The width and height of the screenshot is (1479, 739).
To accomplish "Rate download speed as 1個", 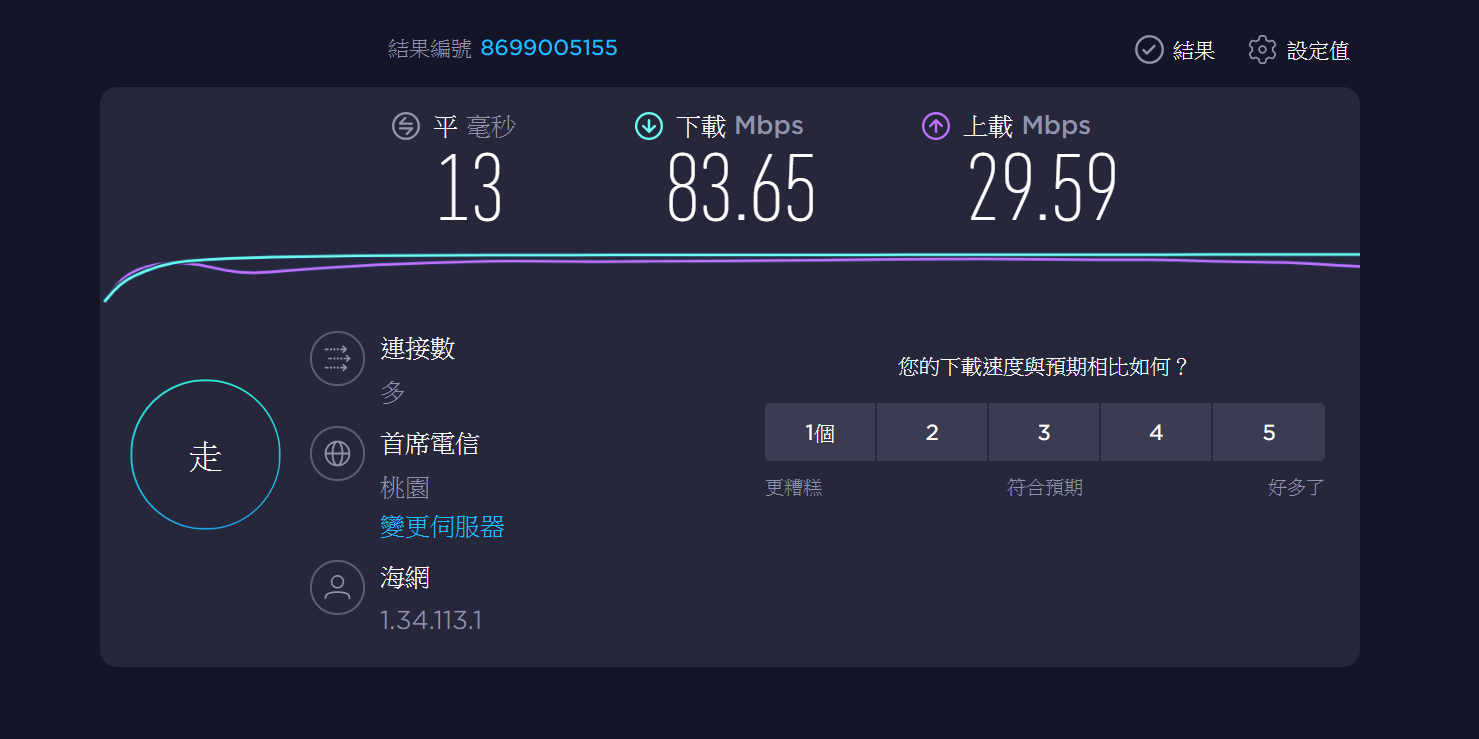I will click(x=820, y=432).
